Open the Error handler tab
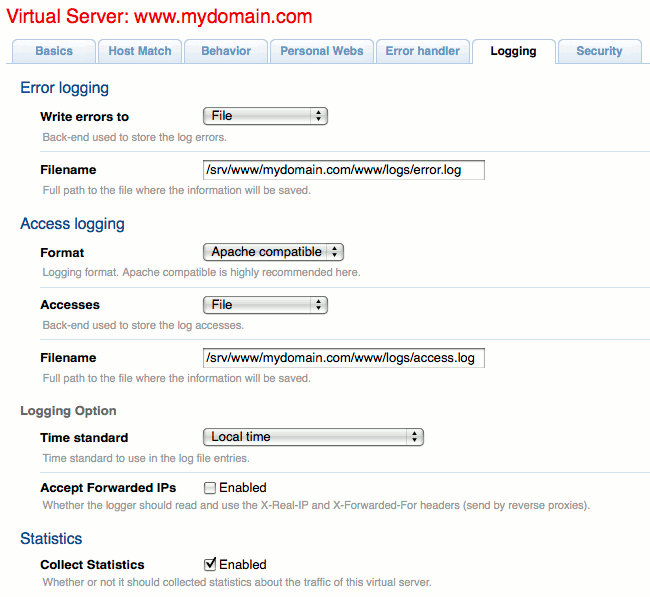650x597 pixels. (423, 51)
